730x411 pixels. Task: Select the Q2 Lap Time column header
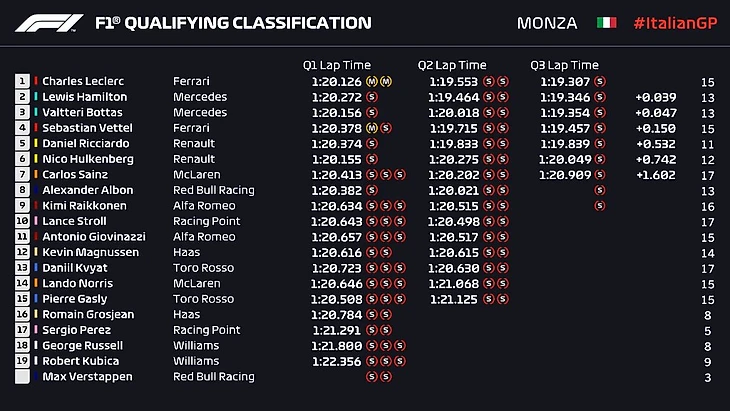tap(451, 65)
